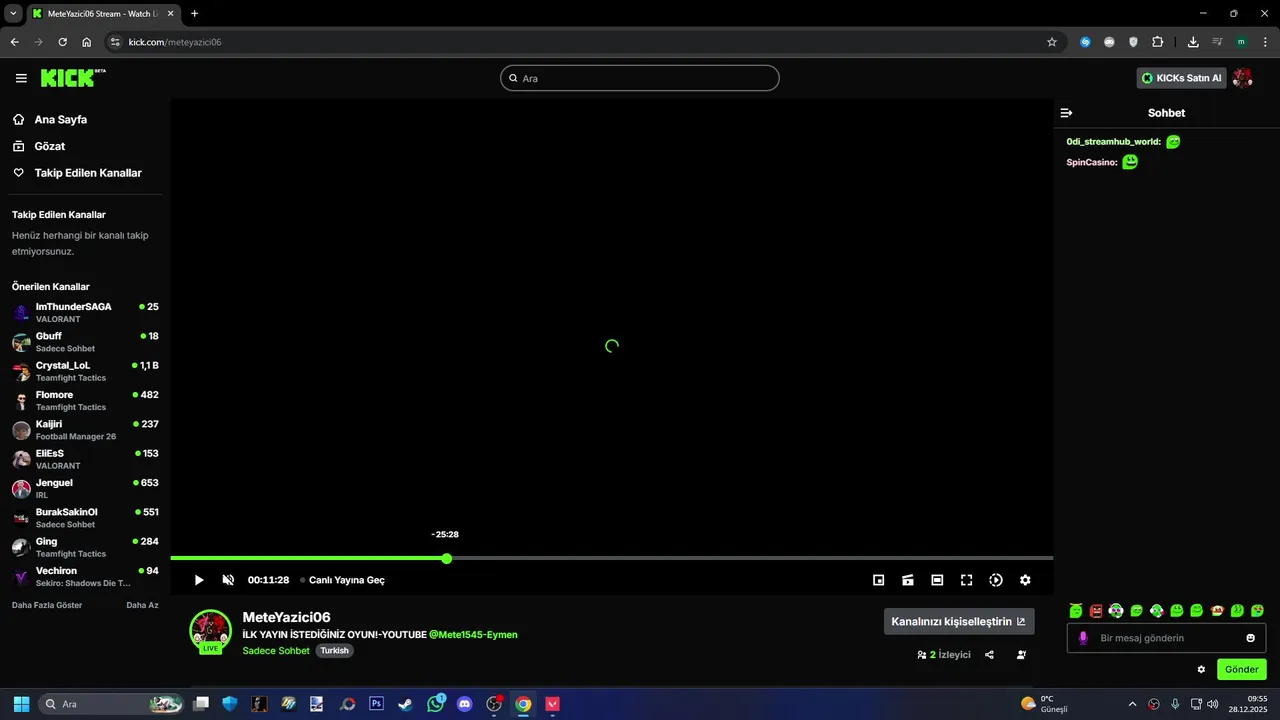1280x720 pixels.
Task: Open Vechiron Sekiro channel
Action: coord(85,576)
